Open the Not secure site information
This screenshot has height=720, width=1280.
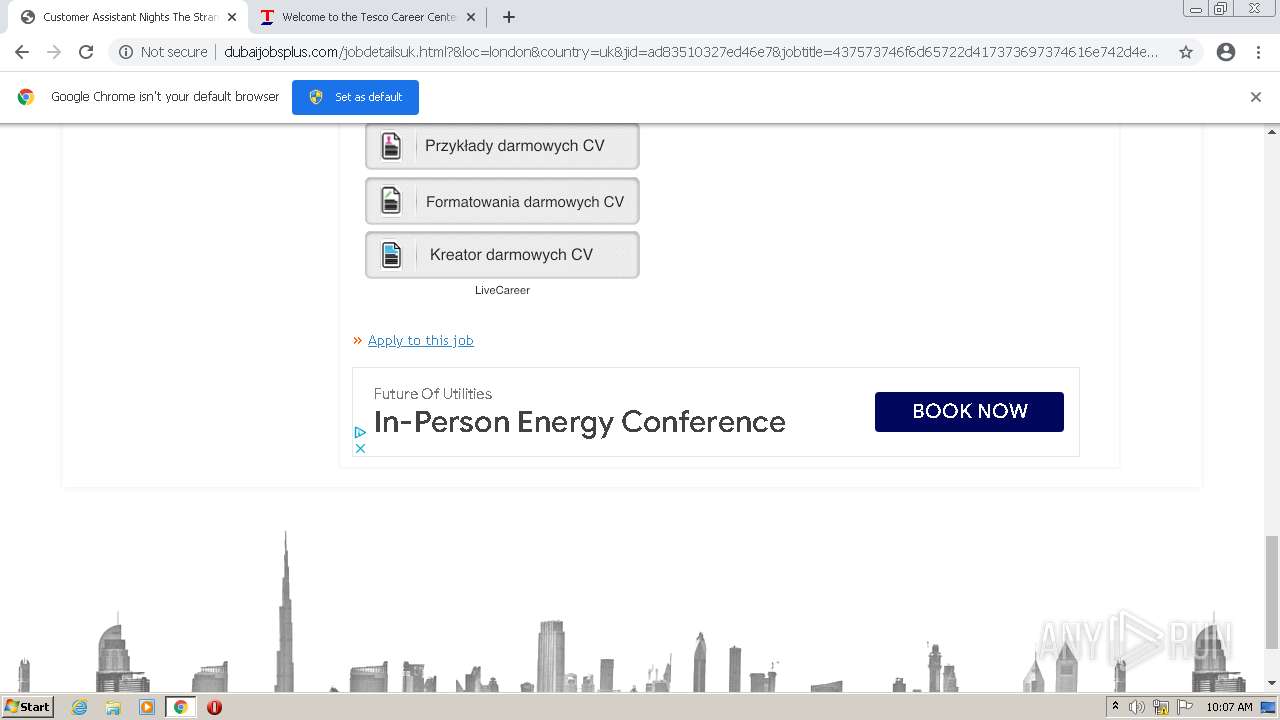(163, 52)
